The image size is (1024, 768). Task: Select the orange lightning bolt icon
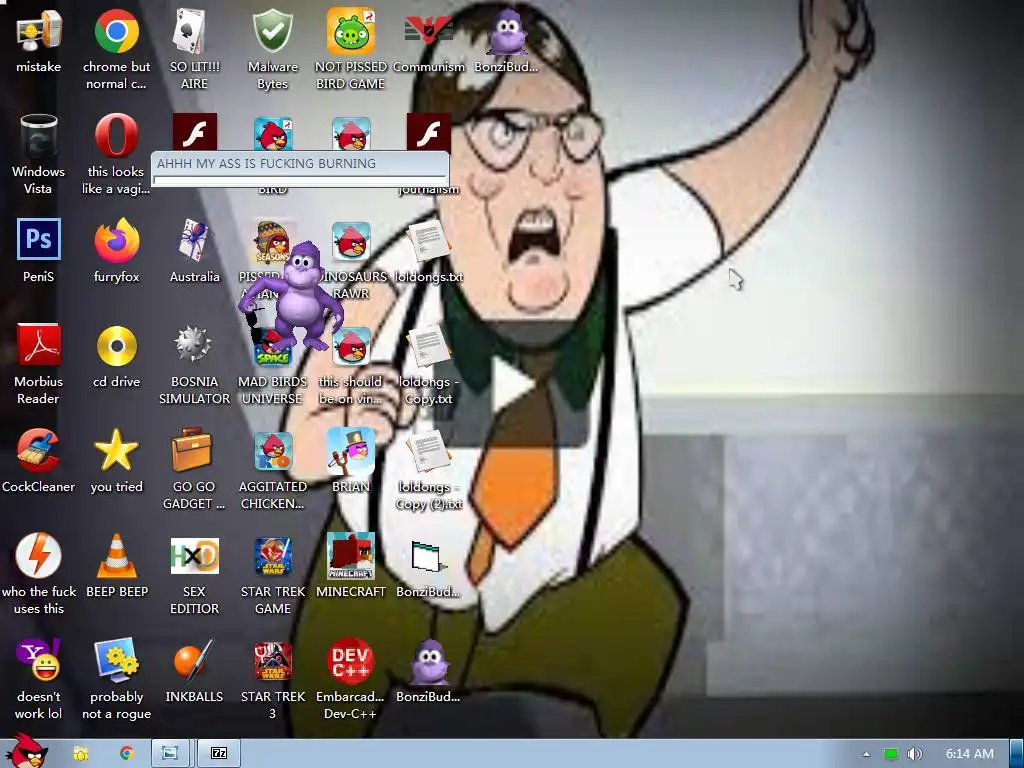(x=38, y=556)
